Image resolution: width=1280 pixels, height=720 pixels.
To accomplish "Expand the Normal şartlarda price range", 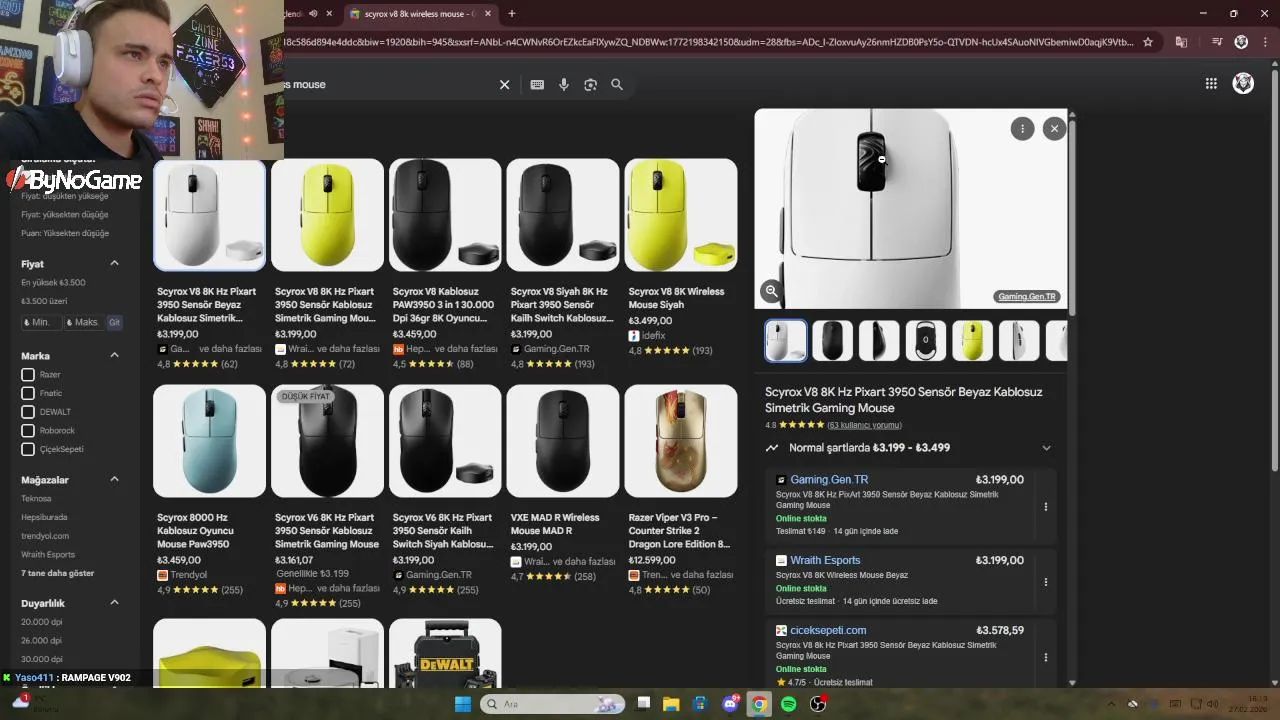I will pyautogui.click(x=1046, y=448).
